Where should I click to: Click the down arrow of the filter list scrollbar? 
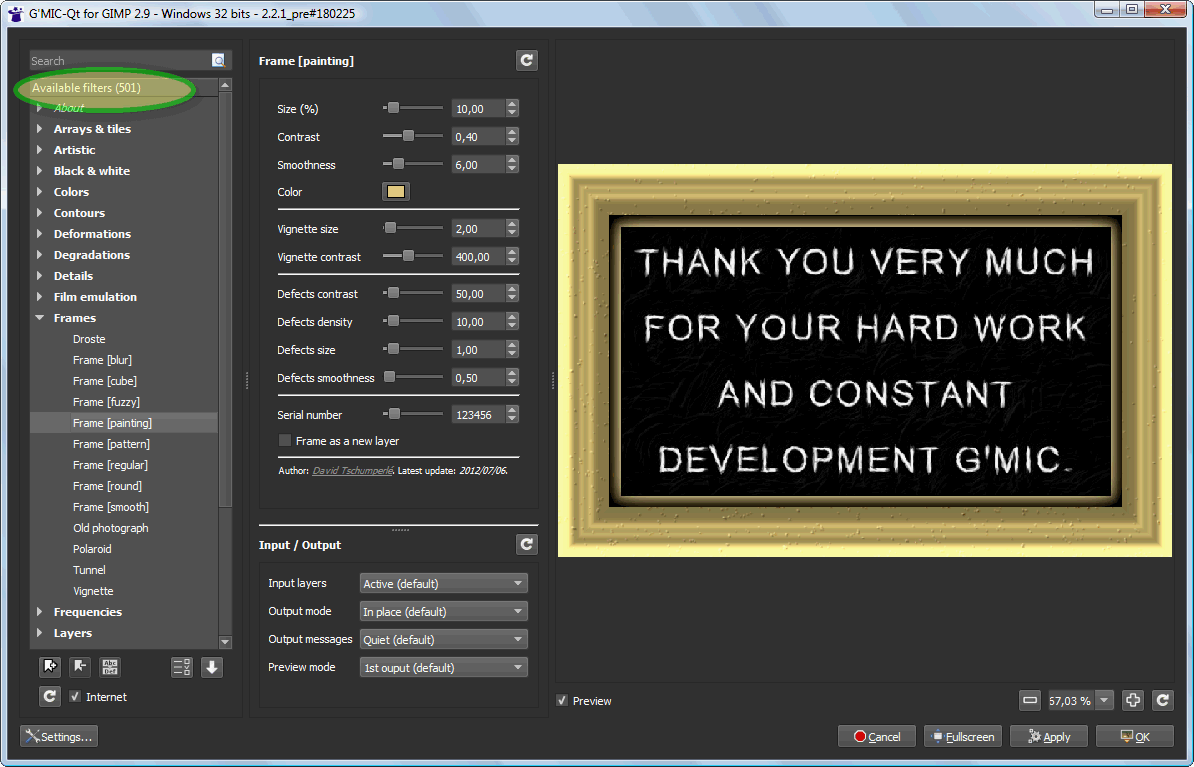(x=225, y=642)
